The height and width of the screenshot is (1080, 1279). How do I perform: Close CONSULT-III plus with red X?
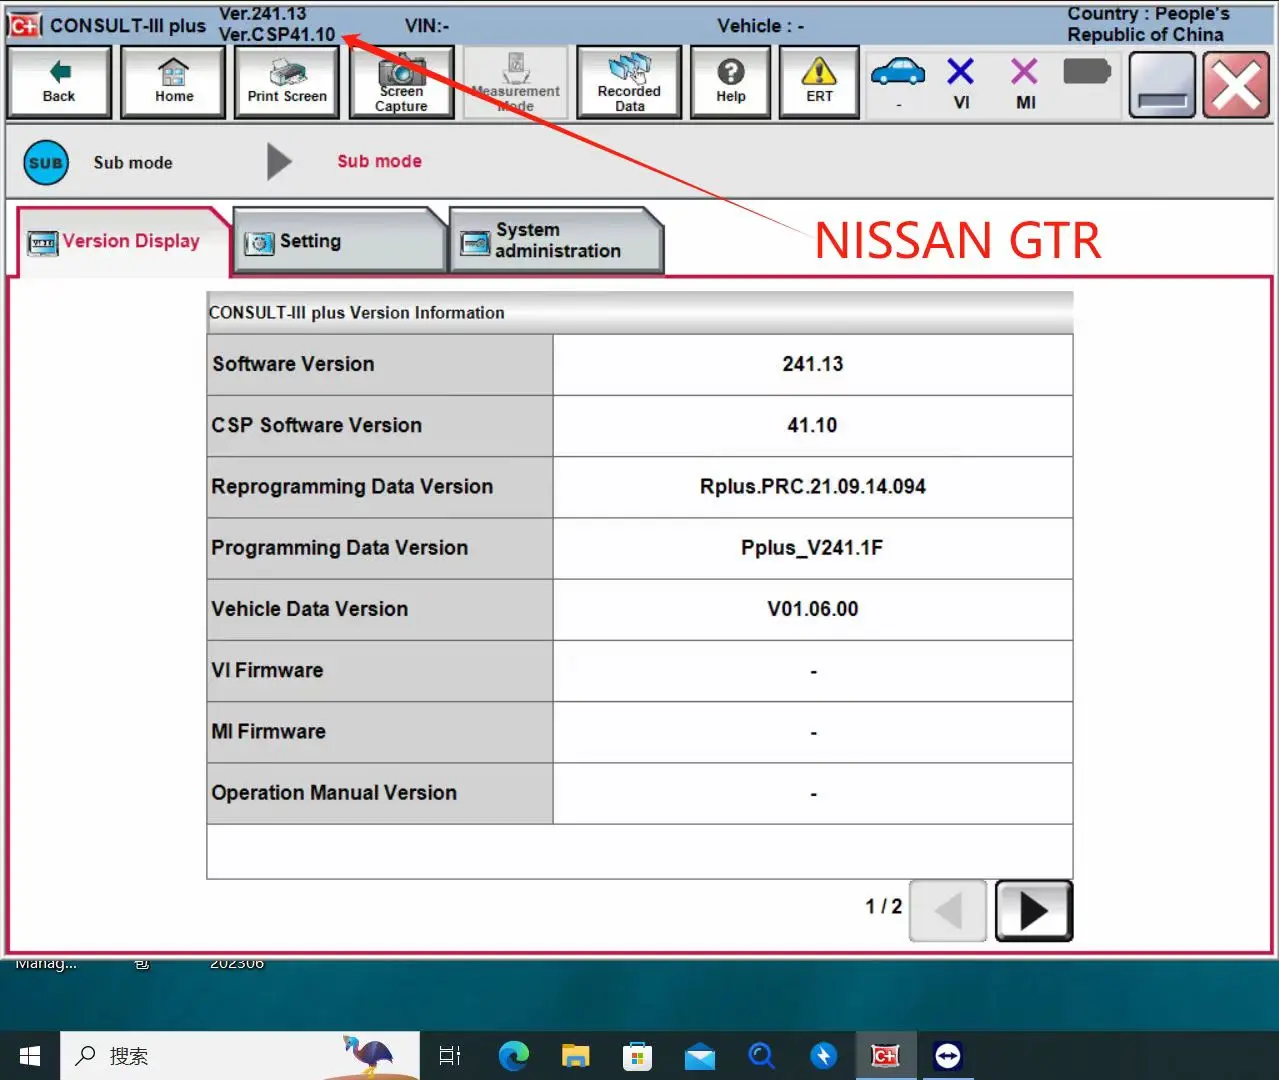(1236, 85)
